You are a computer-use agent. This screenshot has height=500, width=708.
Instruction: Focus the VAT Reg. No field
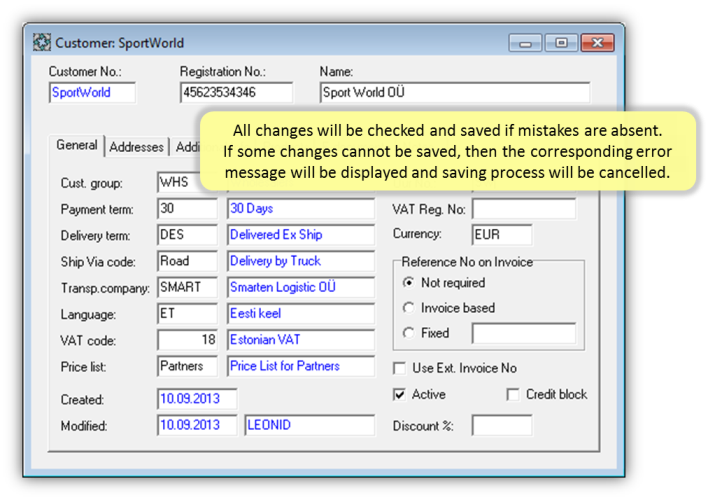524,209
